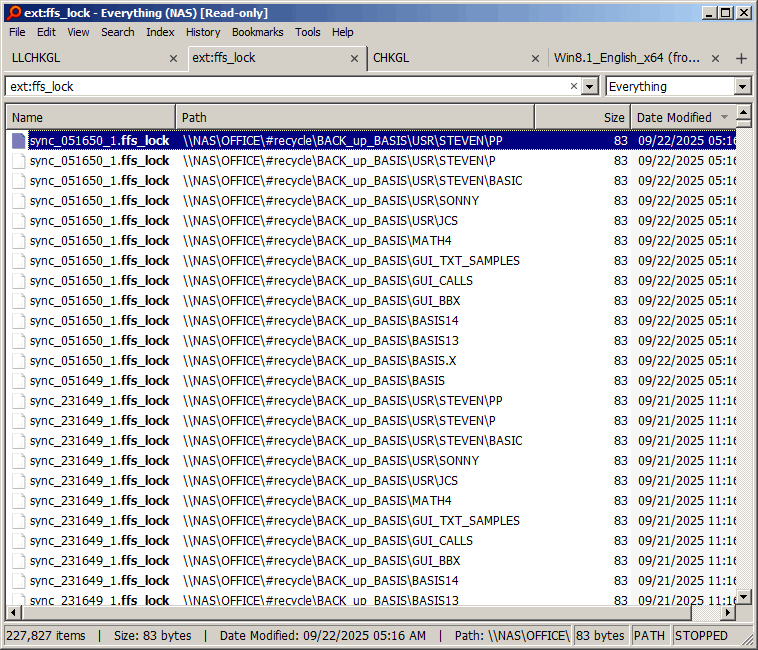
Task: Select file icon in first GUI_TXT_SAMPLES row
Action: tap(19, 260)
